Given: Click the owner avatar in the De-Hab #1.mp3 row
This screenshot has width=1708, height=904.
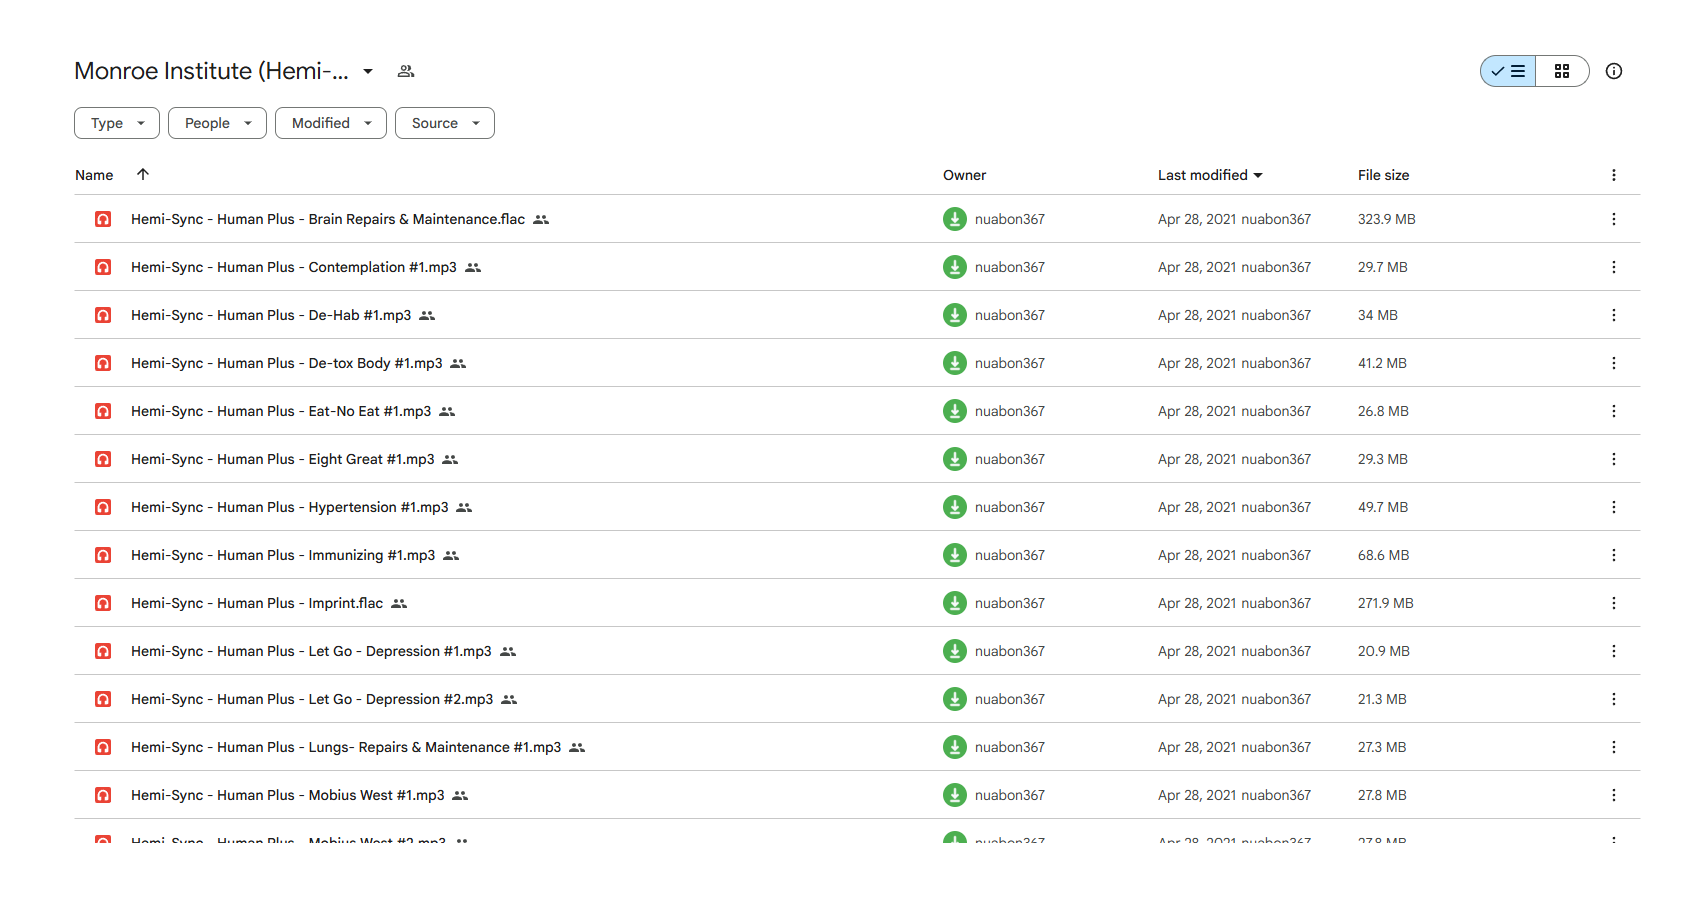Looking at the screenshot, I should click(955, 315).
